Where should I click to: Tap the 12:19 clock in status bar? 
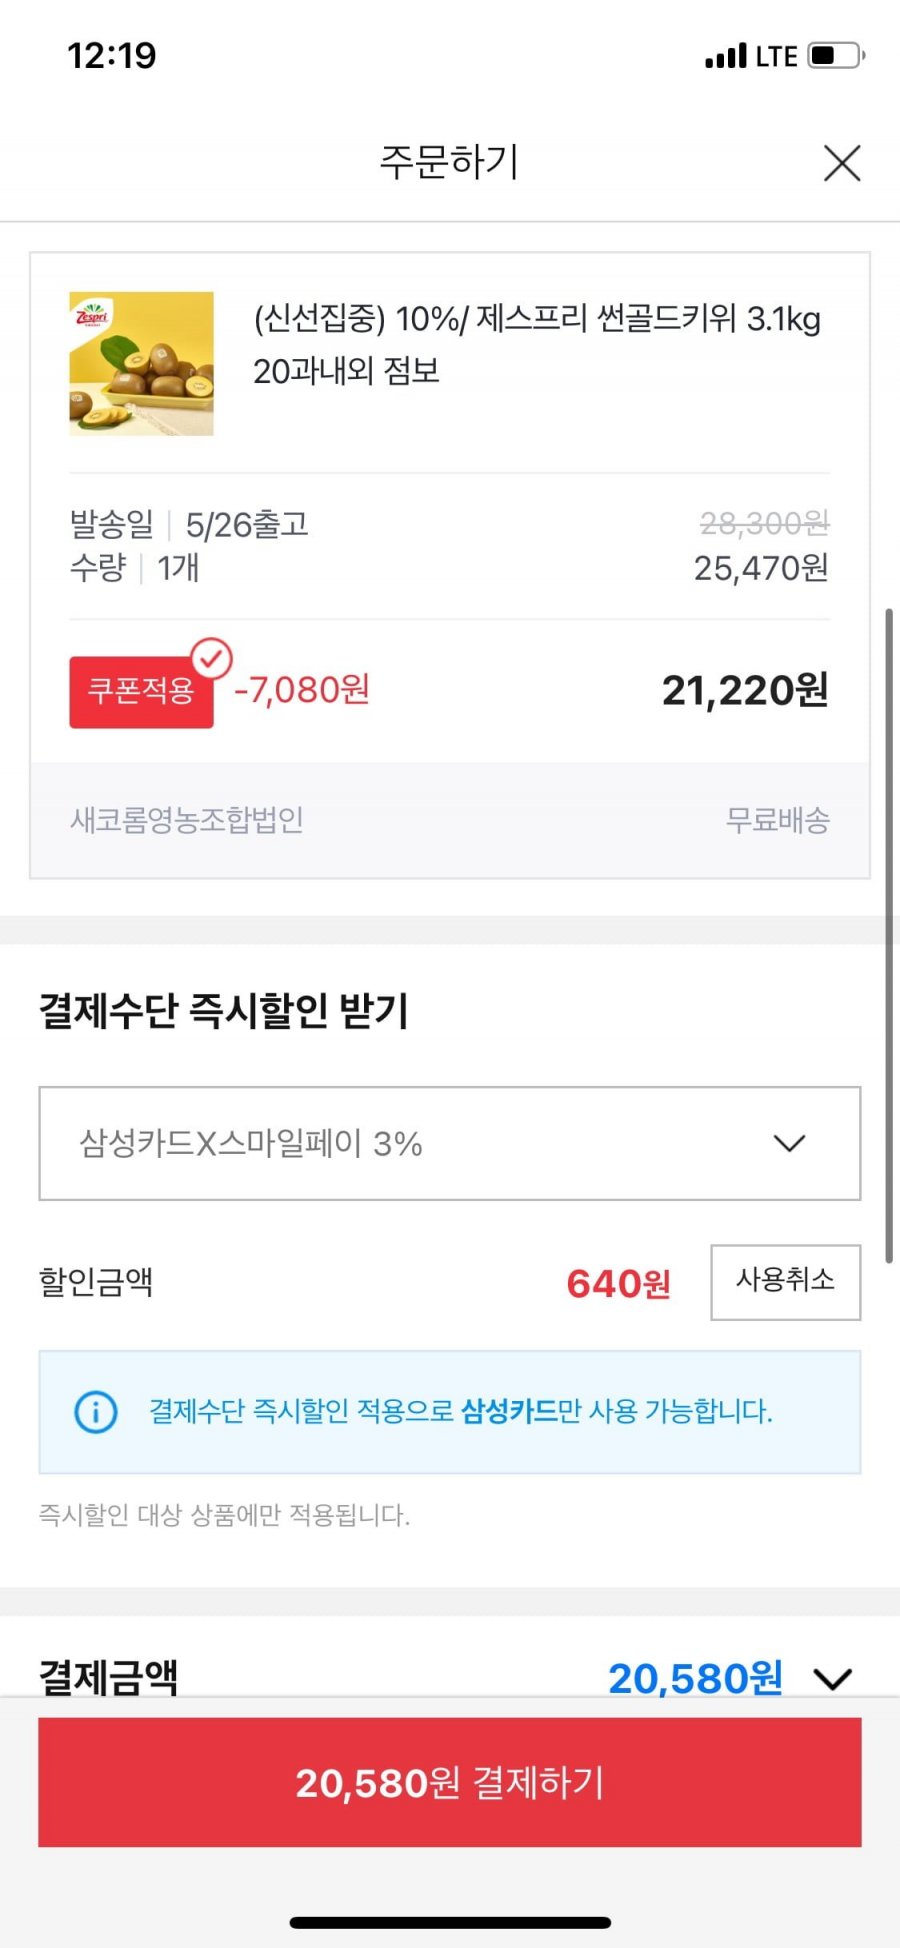click(112, 55)
